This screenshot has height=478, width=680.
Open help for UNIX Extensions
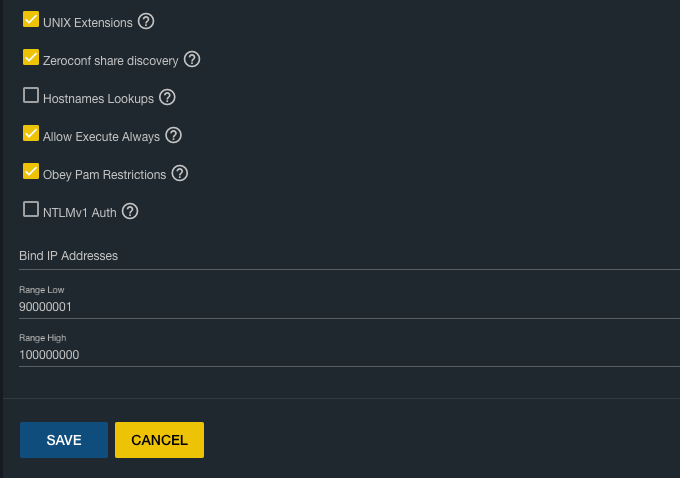tap(147, 21)
